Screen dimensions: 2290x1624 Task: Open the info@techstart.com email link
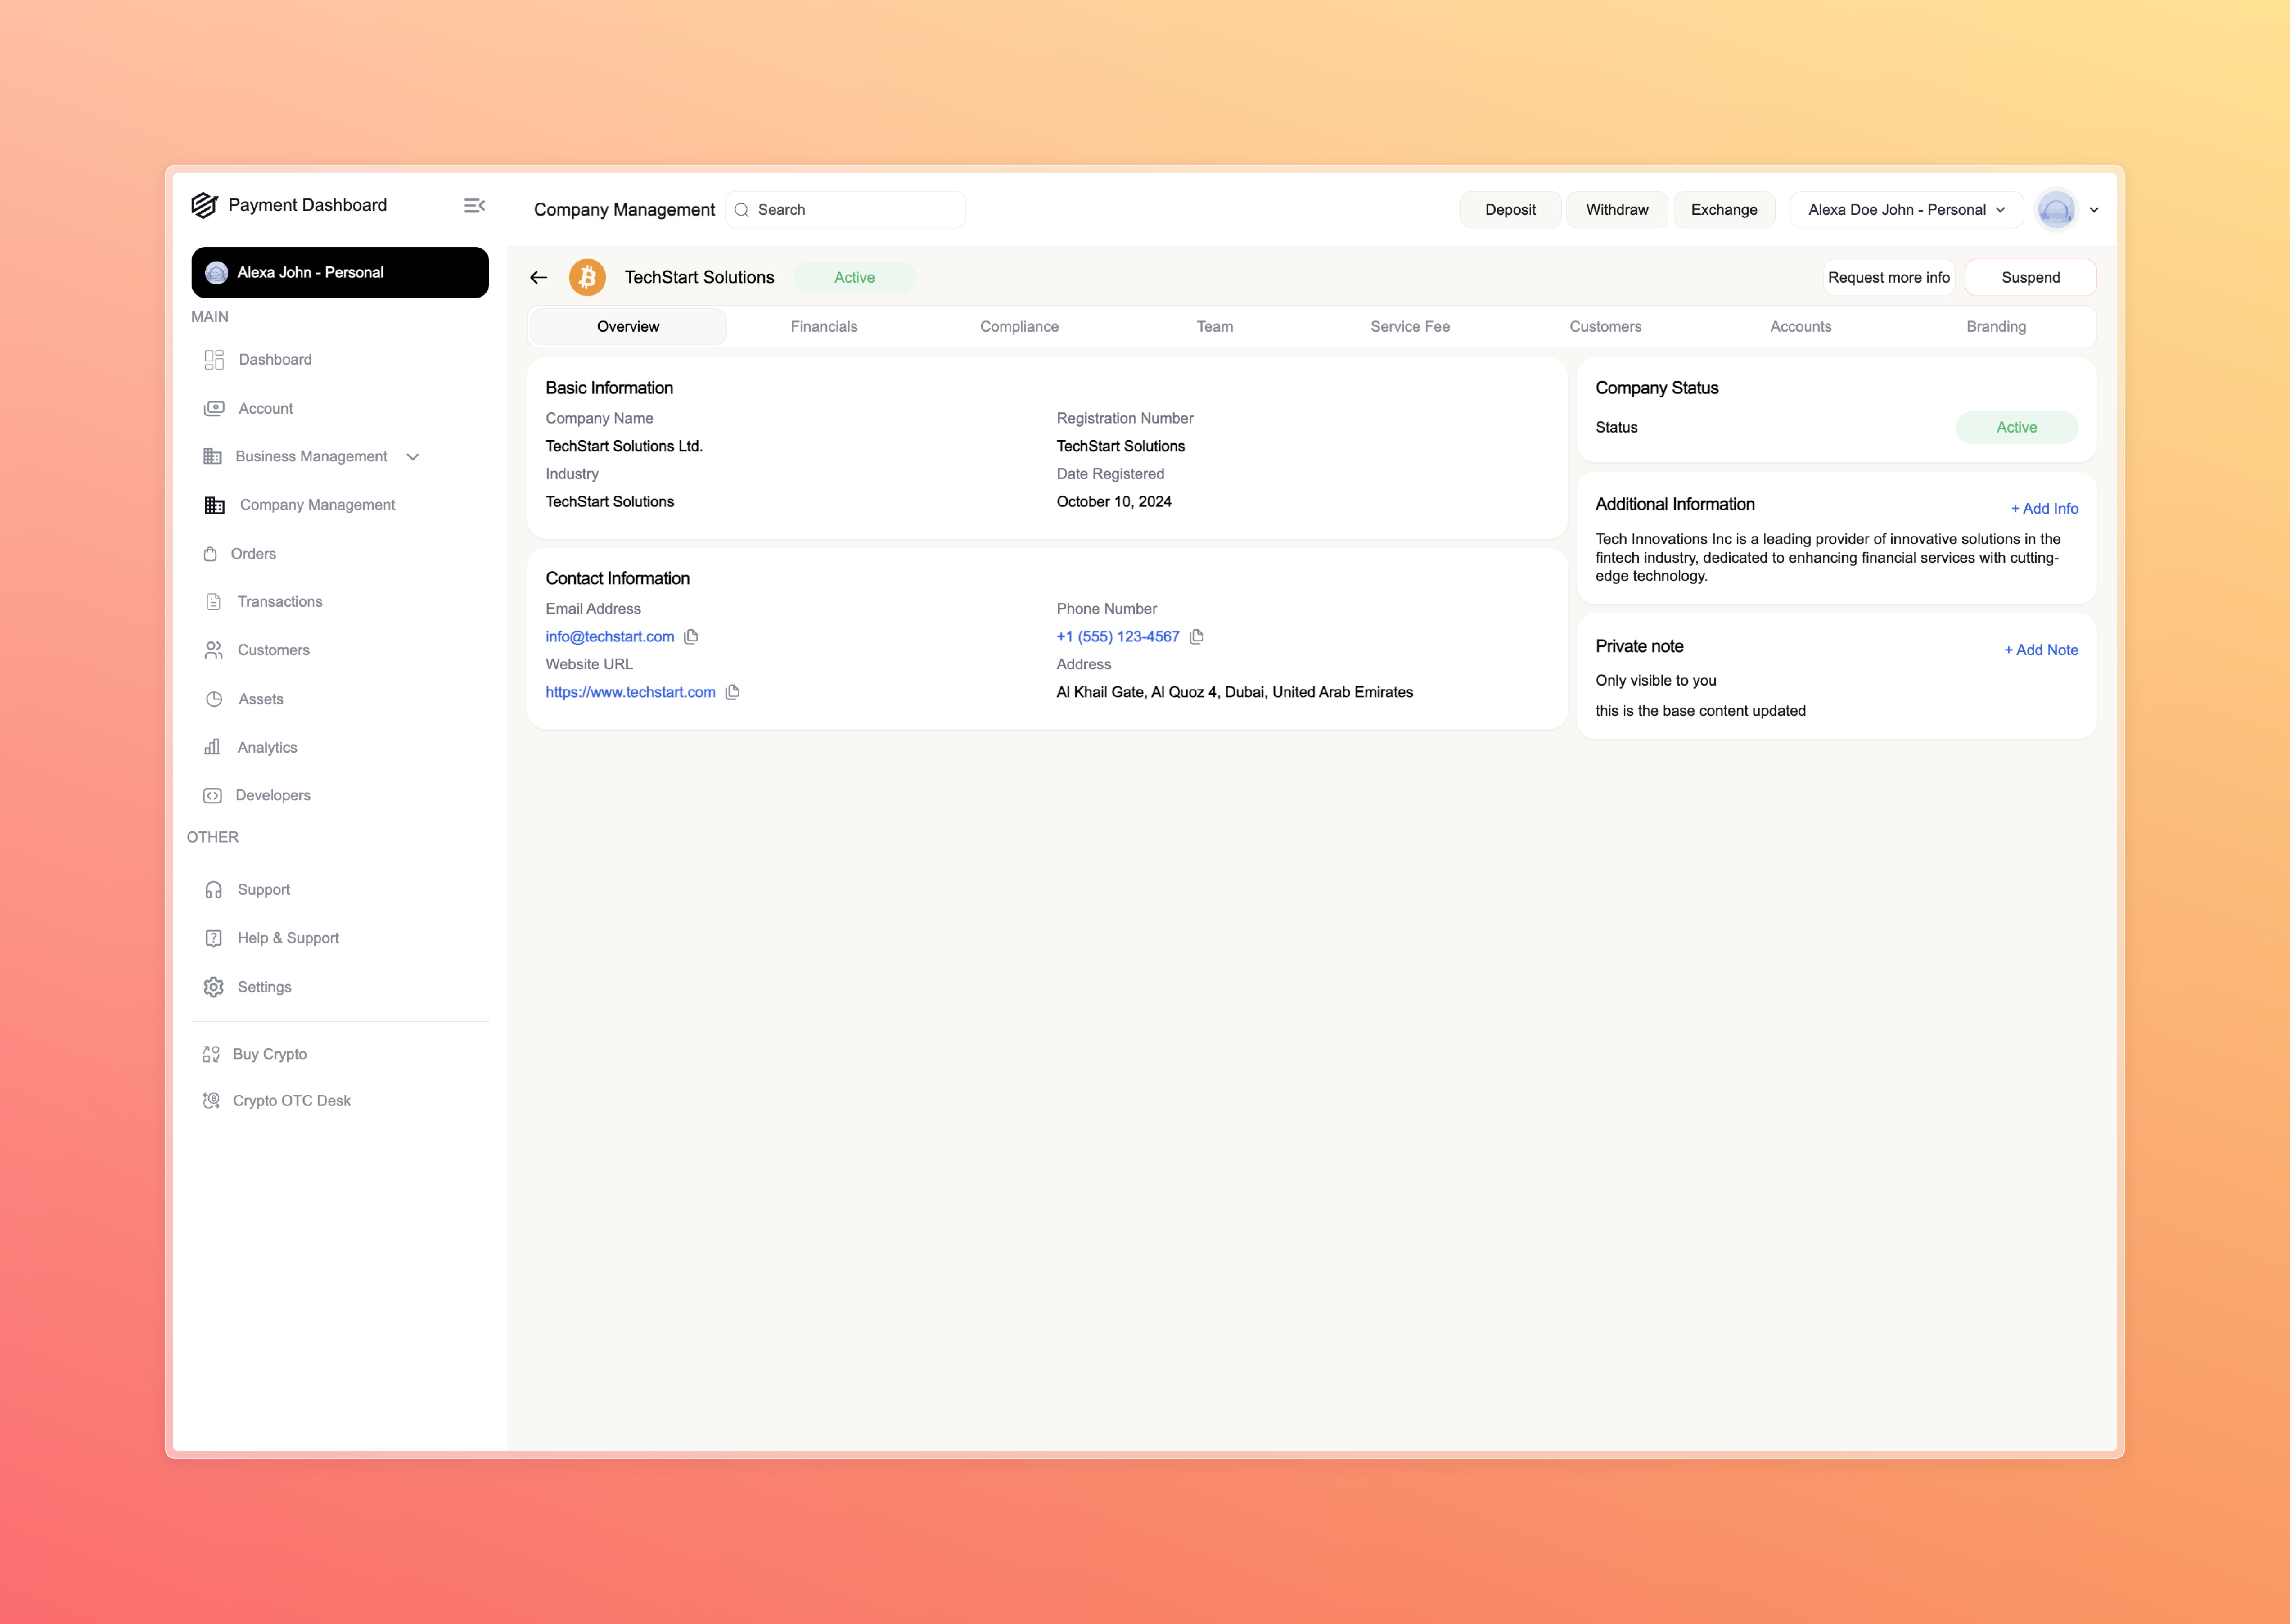(610, 637)
